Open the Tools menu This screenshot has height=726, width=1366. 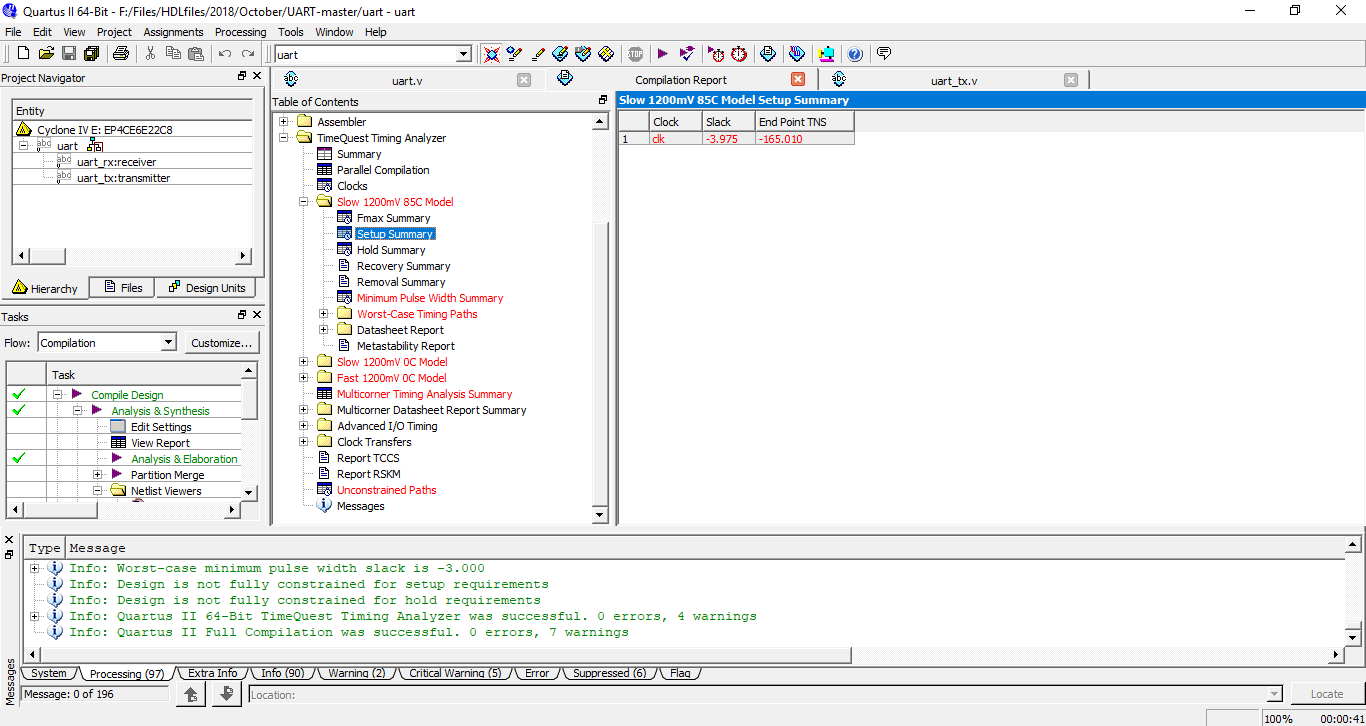tap(291, 32)
